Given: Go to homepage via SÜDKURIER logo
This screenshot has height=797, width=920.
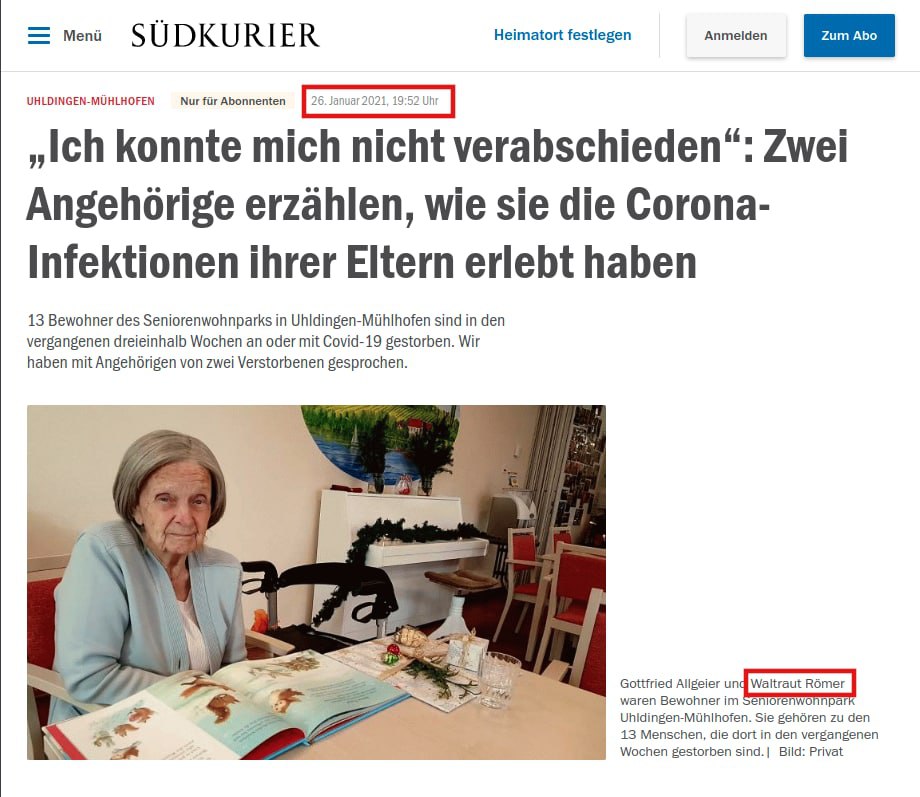Looking at the screenshot, I should click(x=225, y=35).
